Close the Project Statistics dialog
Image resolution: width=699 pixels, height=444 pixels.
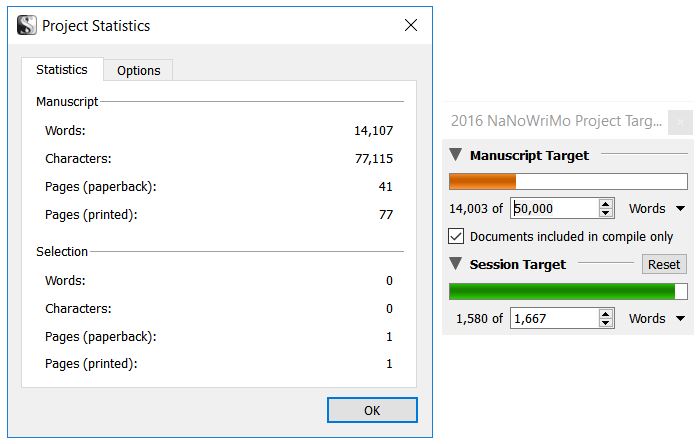point(411,25)
